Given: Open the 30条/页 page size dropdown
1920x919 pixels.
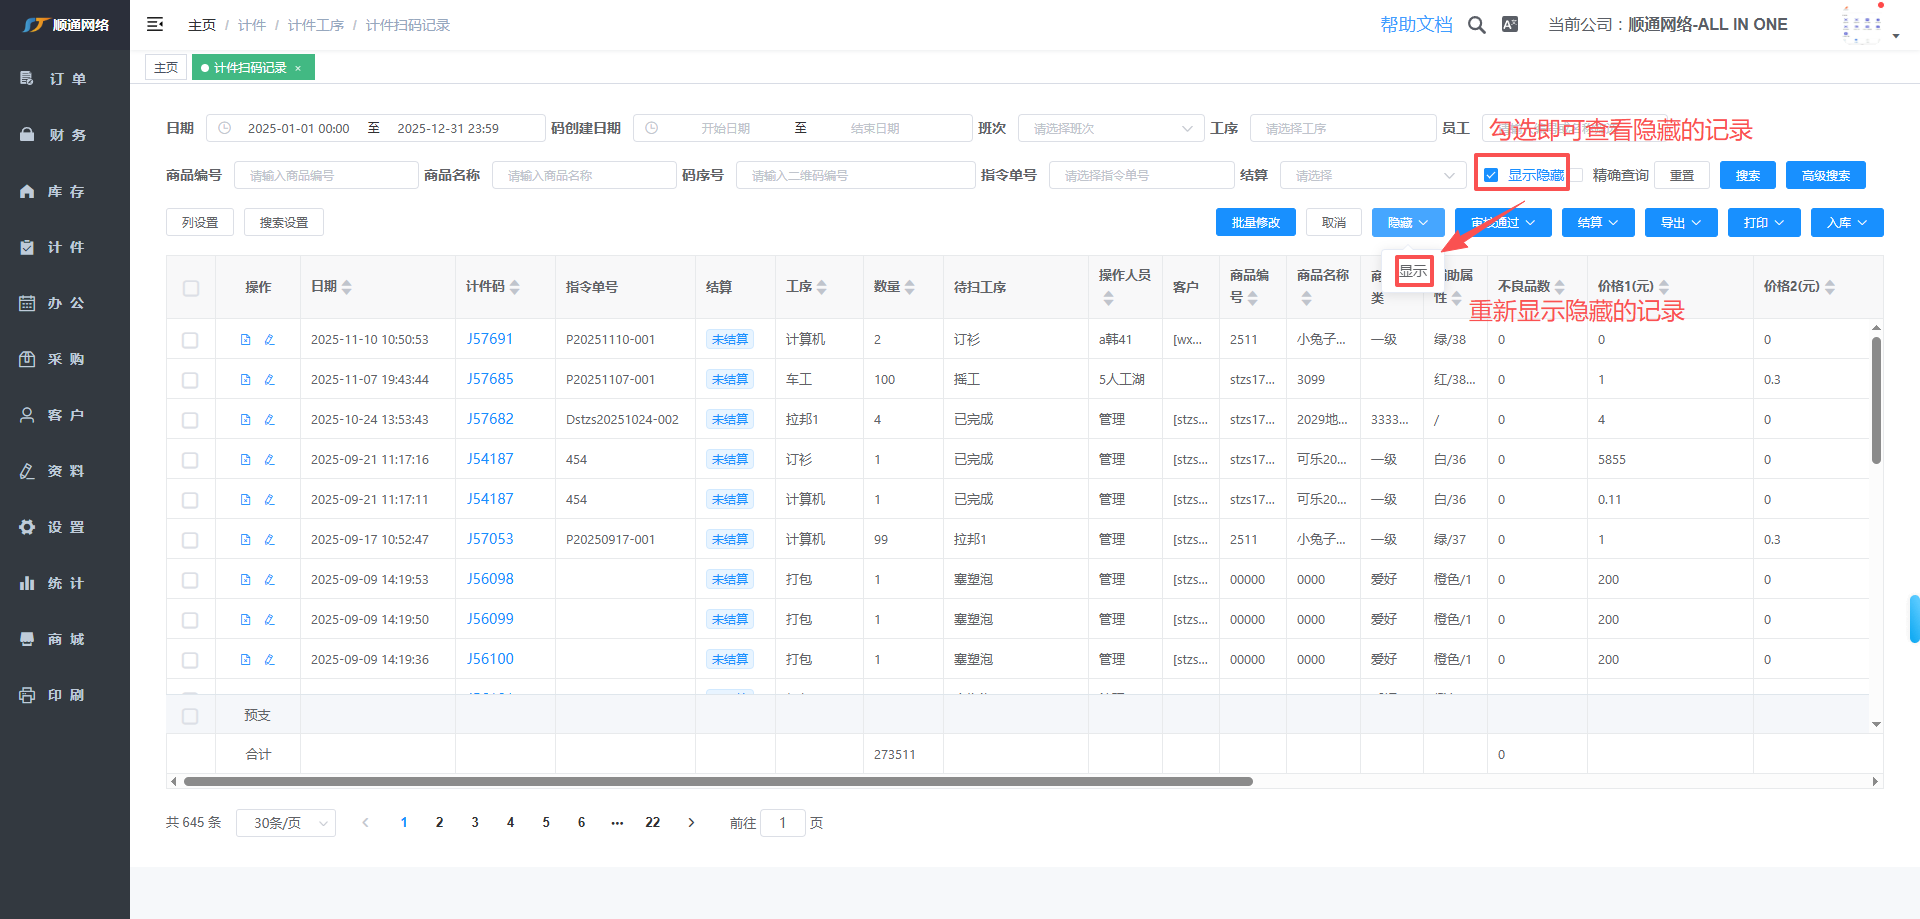Looking at the screenshot, I should (286, 823).
